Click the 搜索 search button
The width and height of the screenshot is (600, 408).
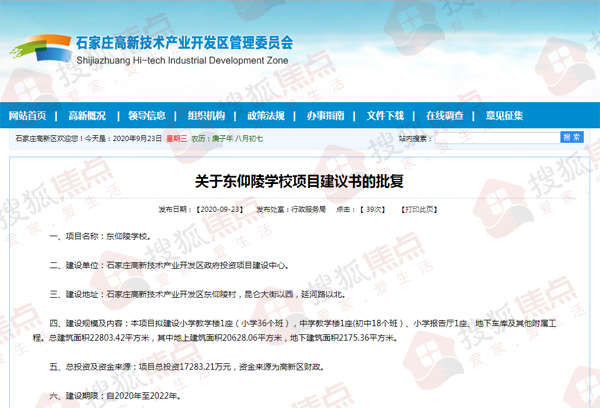(572, 137)
